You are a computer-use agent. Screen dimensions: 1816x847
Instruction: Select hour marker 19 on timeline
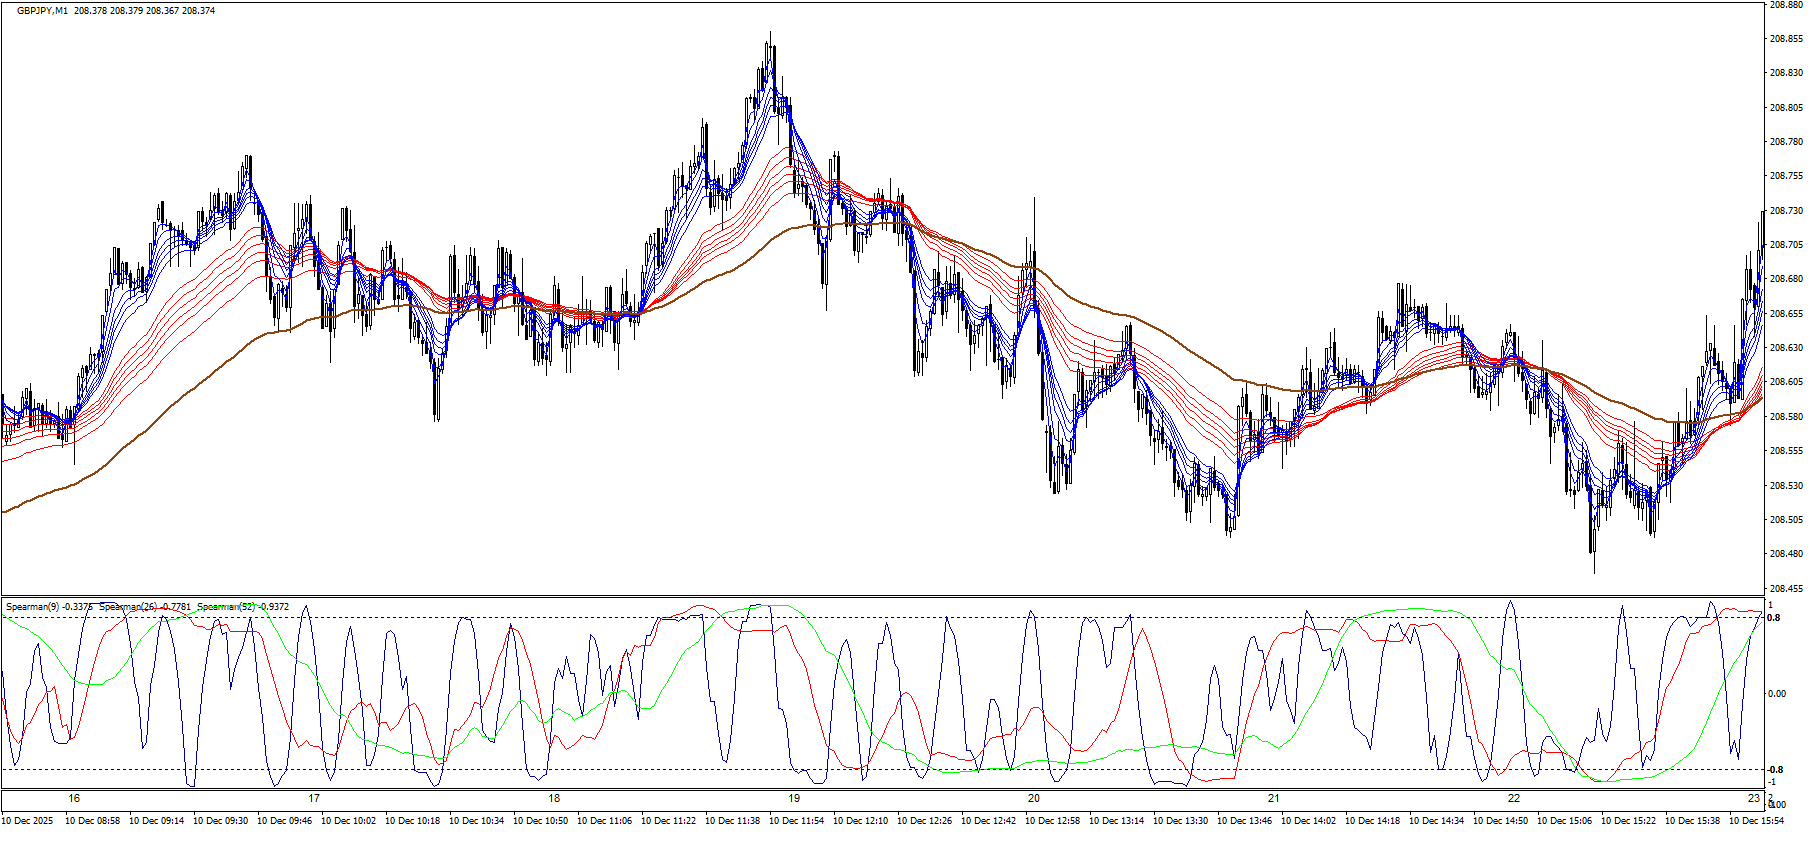(794, 798)
